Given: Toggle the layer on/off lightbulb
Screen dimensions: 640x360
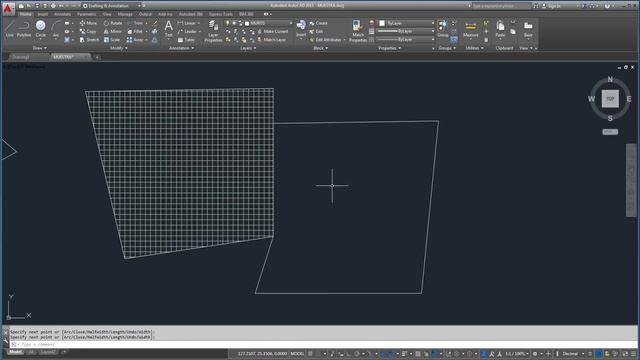Looking at the screenshot, I should tap(228, 23).
